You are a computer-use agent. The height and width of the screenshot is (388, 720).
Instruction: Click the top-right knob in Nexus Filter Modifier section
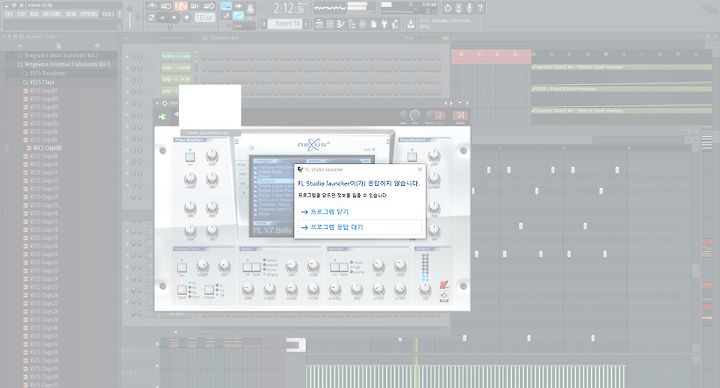coord(212,156)
